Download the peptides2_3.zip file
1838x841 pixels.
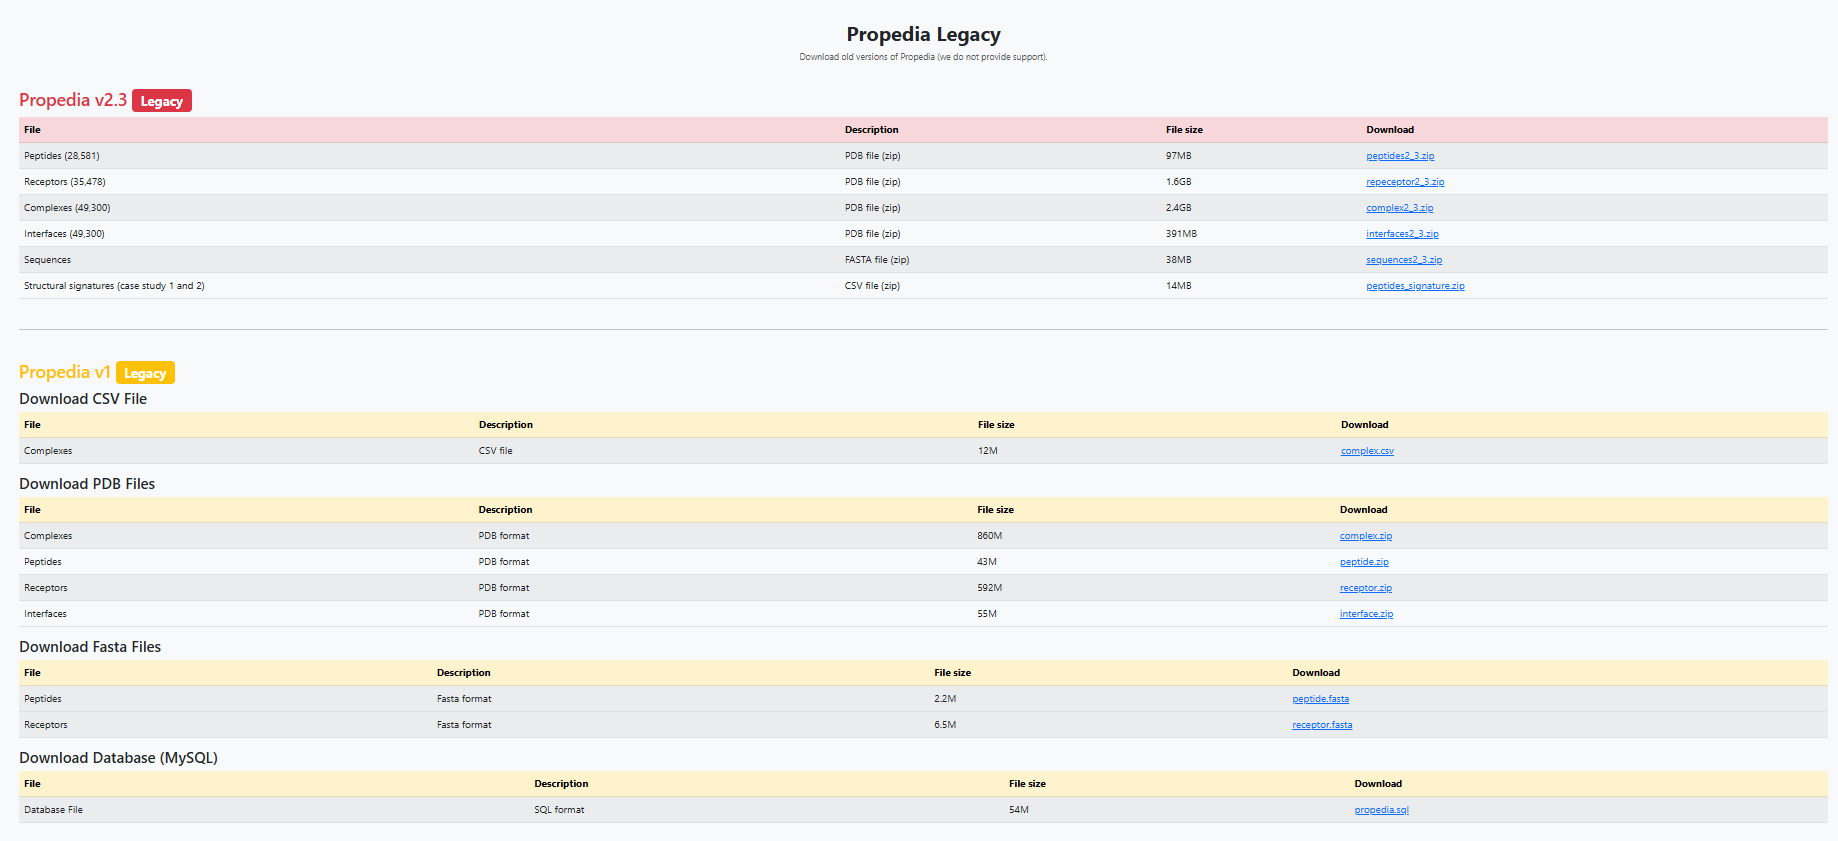pyautogui.click(x=1400, y=156)
